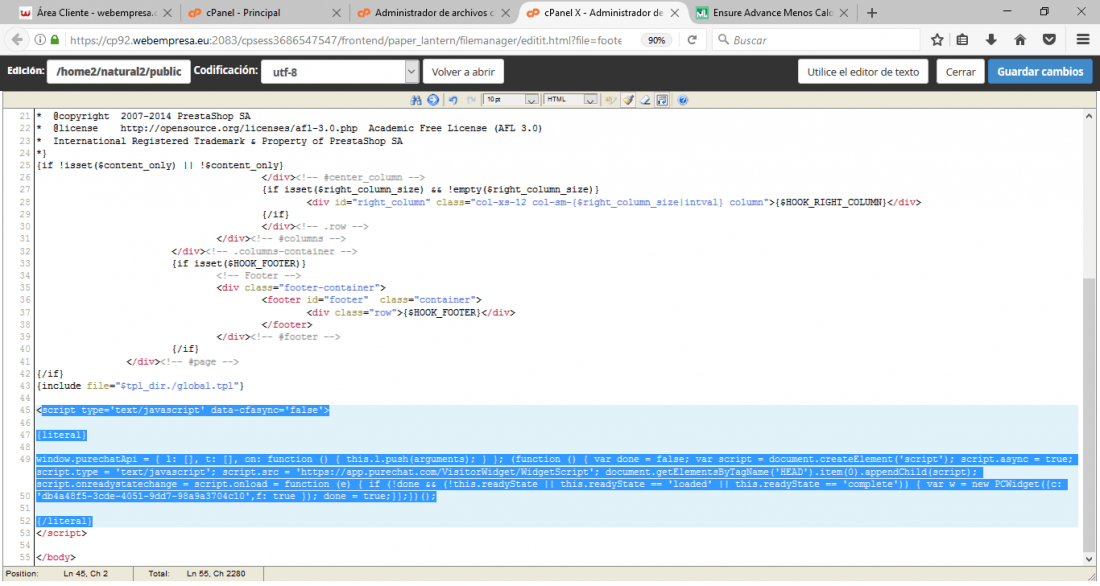Switch to 'Administrador de archivos' tab
The height and width of the screenshot is (586, 1100).
pos(434,13)
